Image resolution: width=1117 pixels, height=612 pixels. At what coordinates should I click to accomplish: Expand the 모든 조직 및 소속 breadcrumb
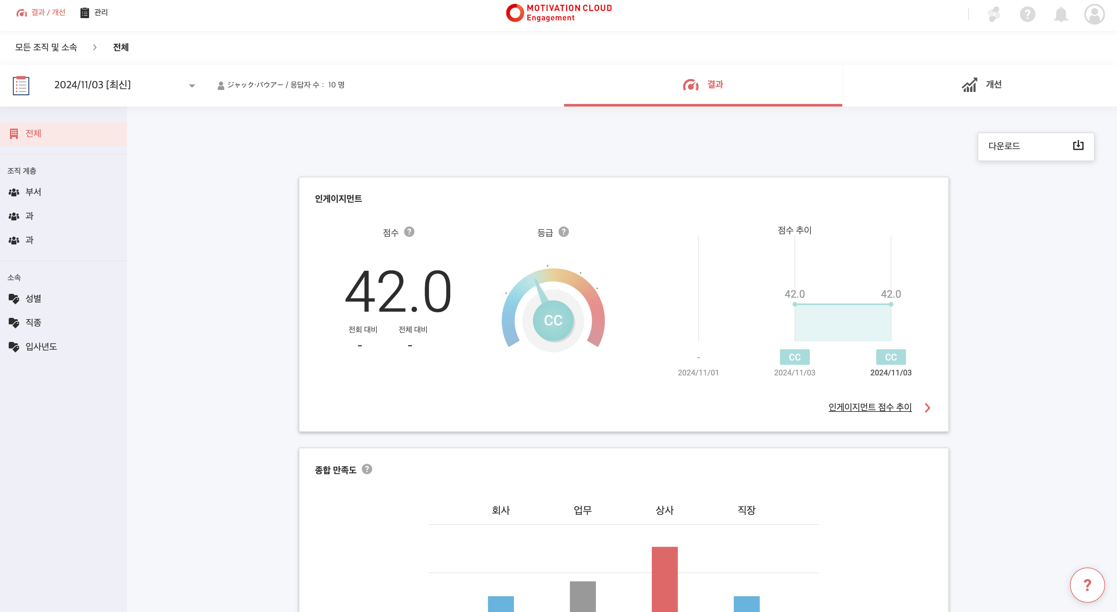click(46, 47)
